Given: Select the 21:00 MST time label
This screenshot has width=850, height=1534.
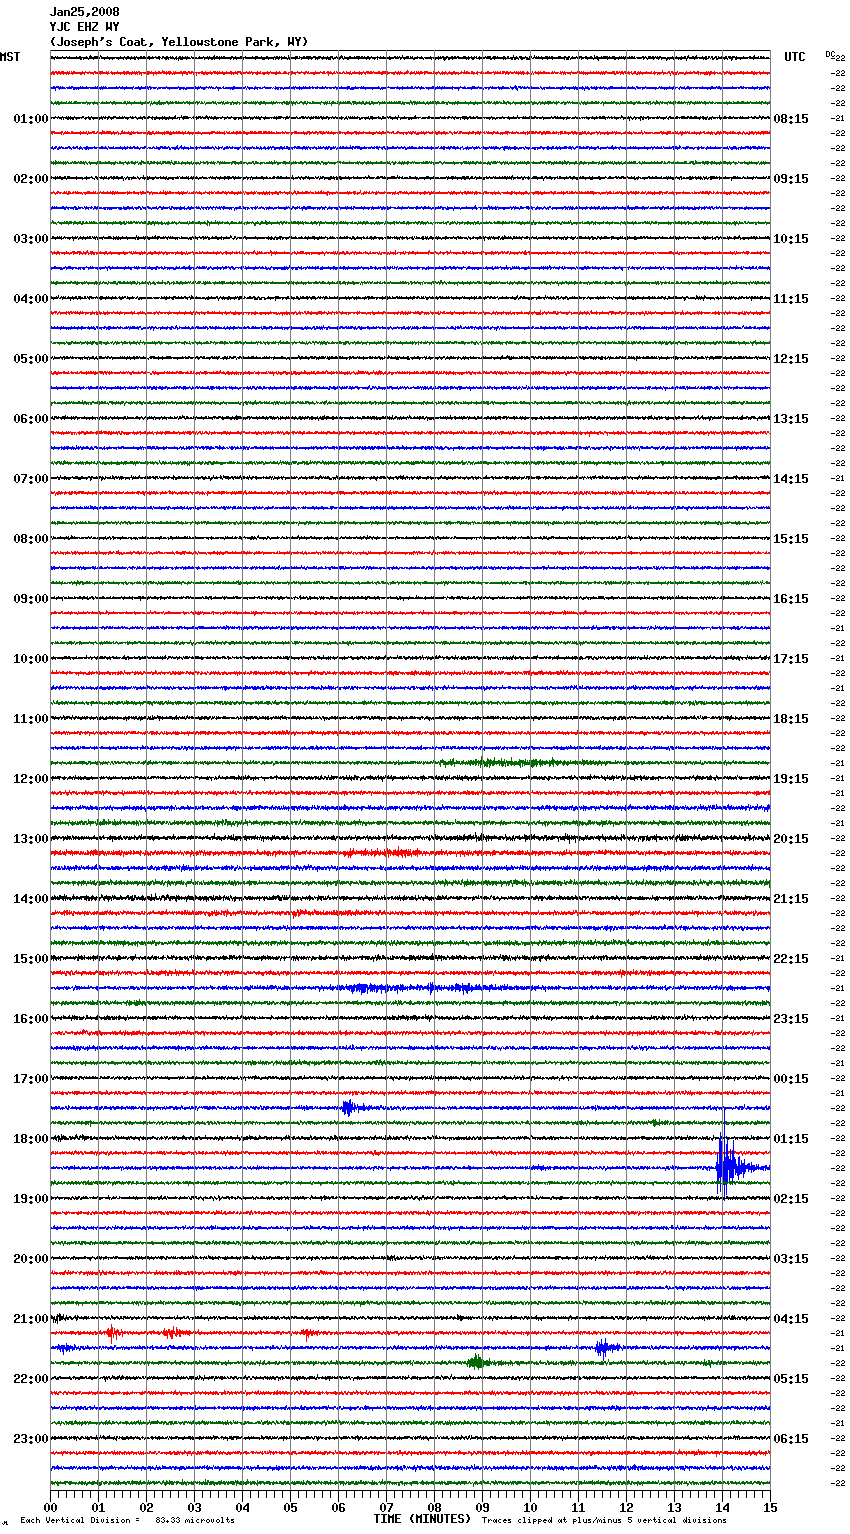Looking at the screenshot, I should click(x=30, y=1319).
